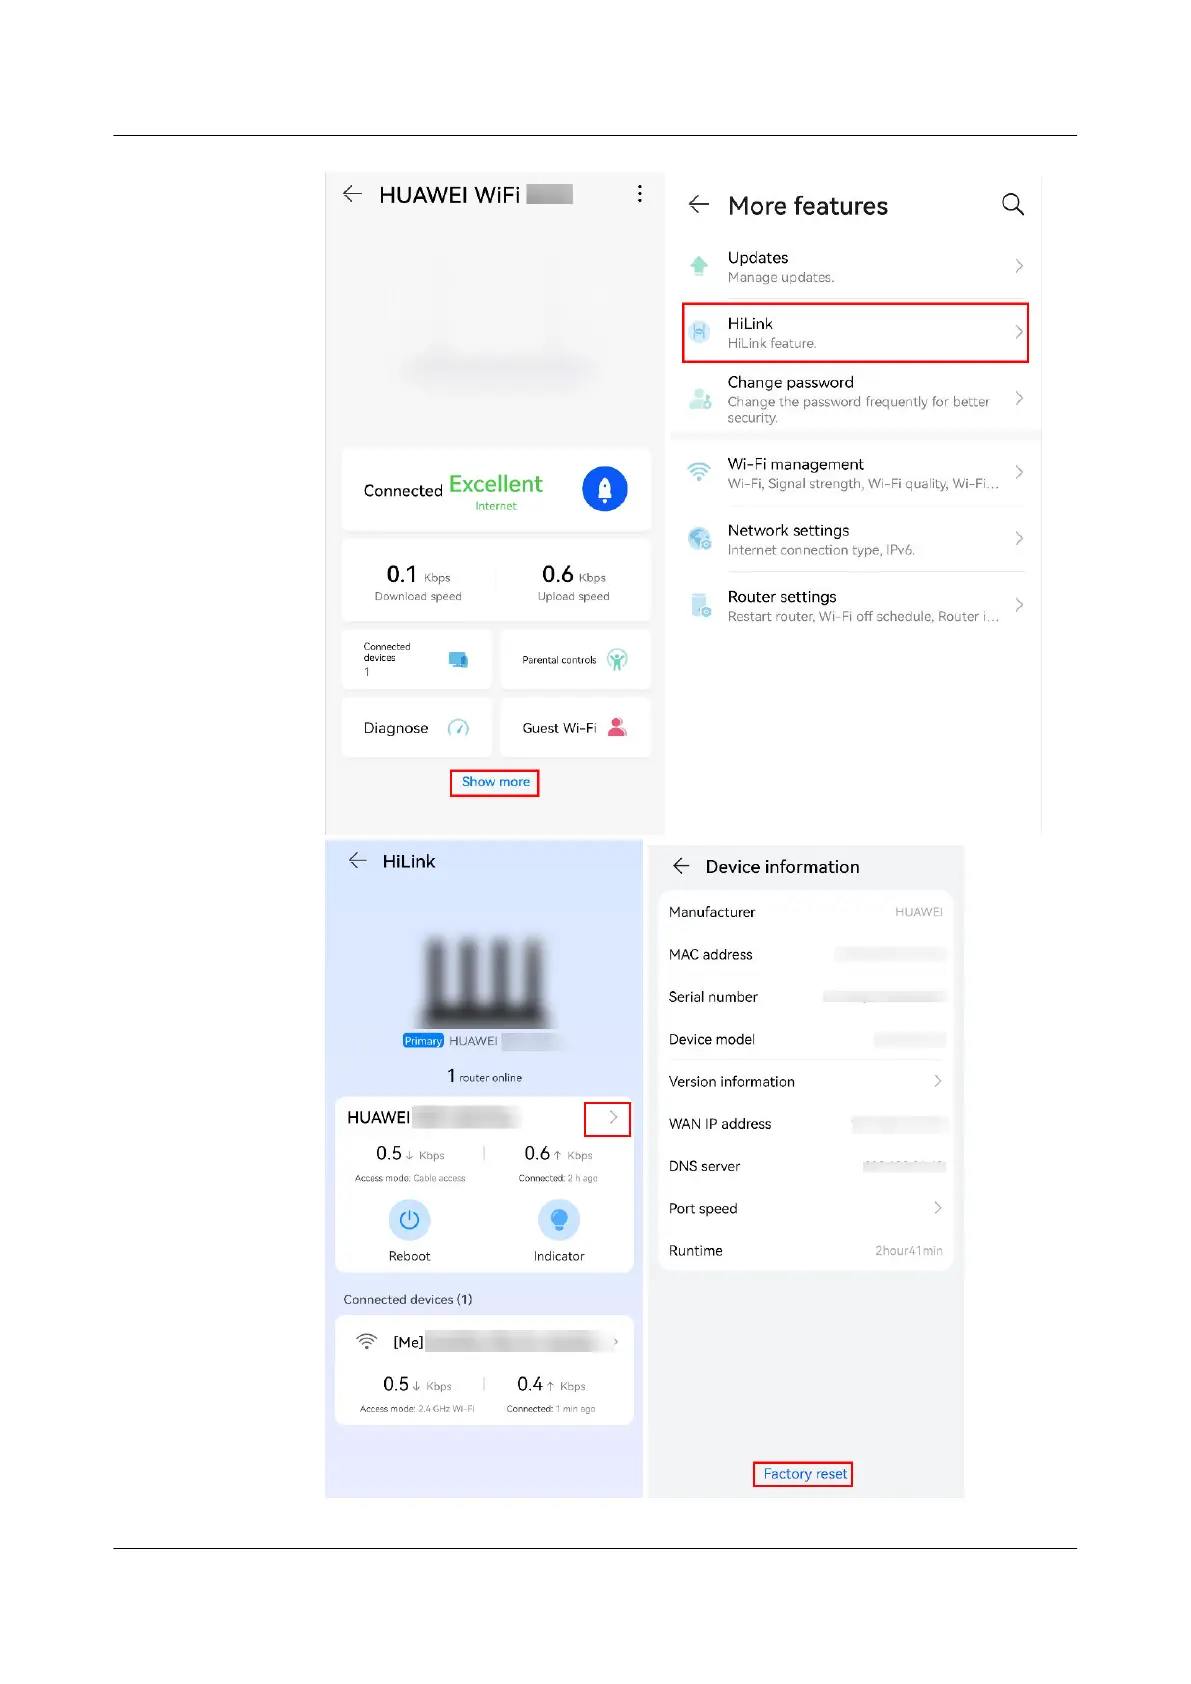Image resolution: width=1191 pixels, height=1684 pixels.
Task: Open Router settings entry
Action: (x=856, y=605)
